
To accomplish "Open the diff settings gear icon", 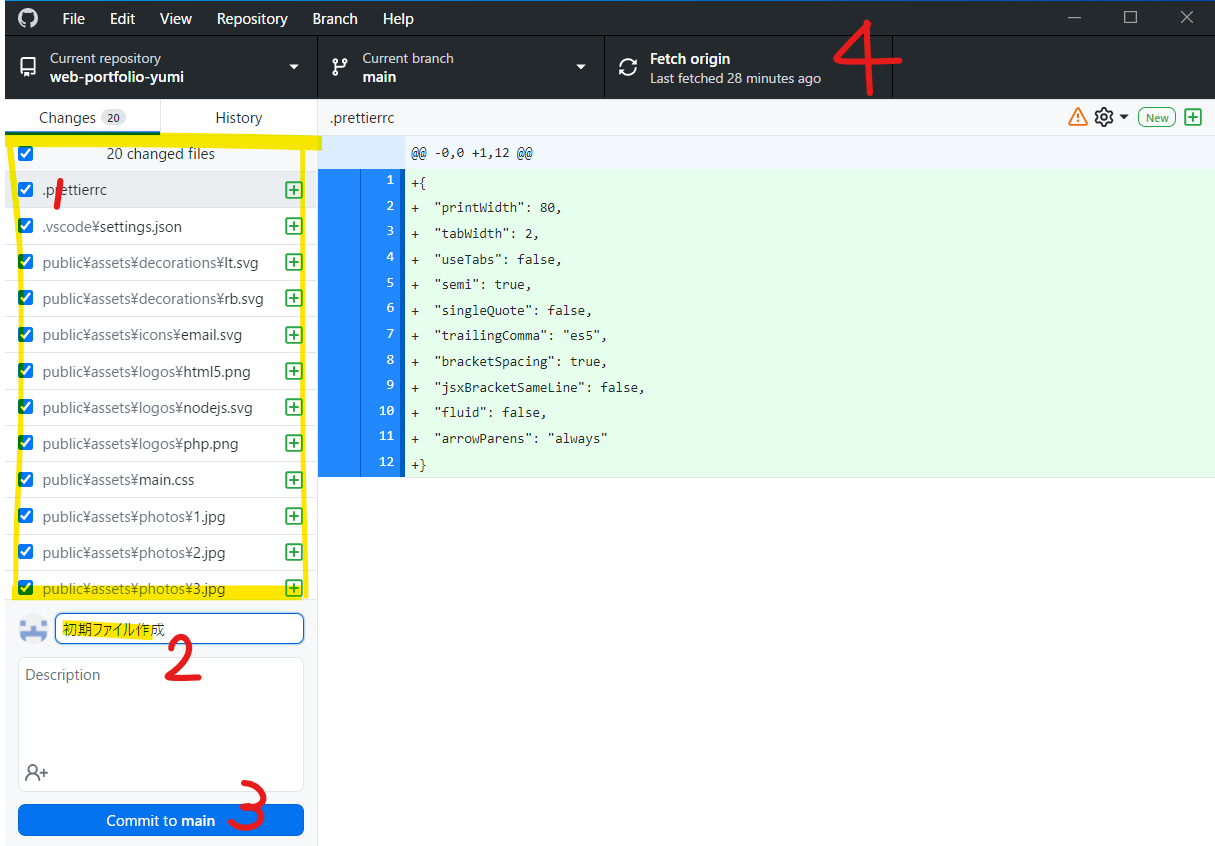I will pyautogui.click(x=1104, y=117).
